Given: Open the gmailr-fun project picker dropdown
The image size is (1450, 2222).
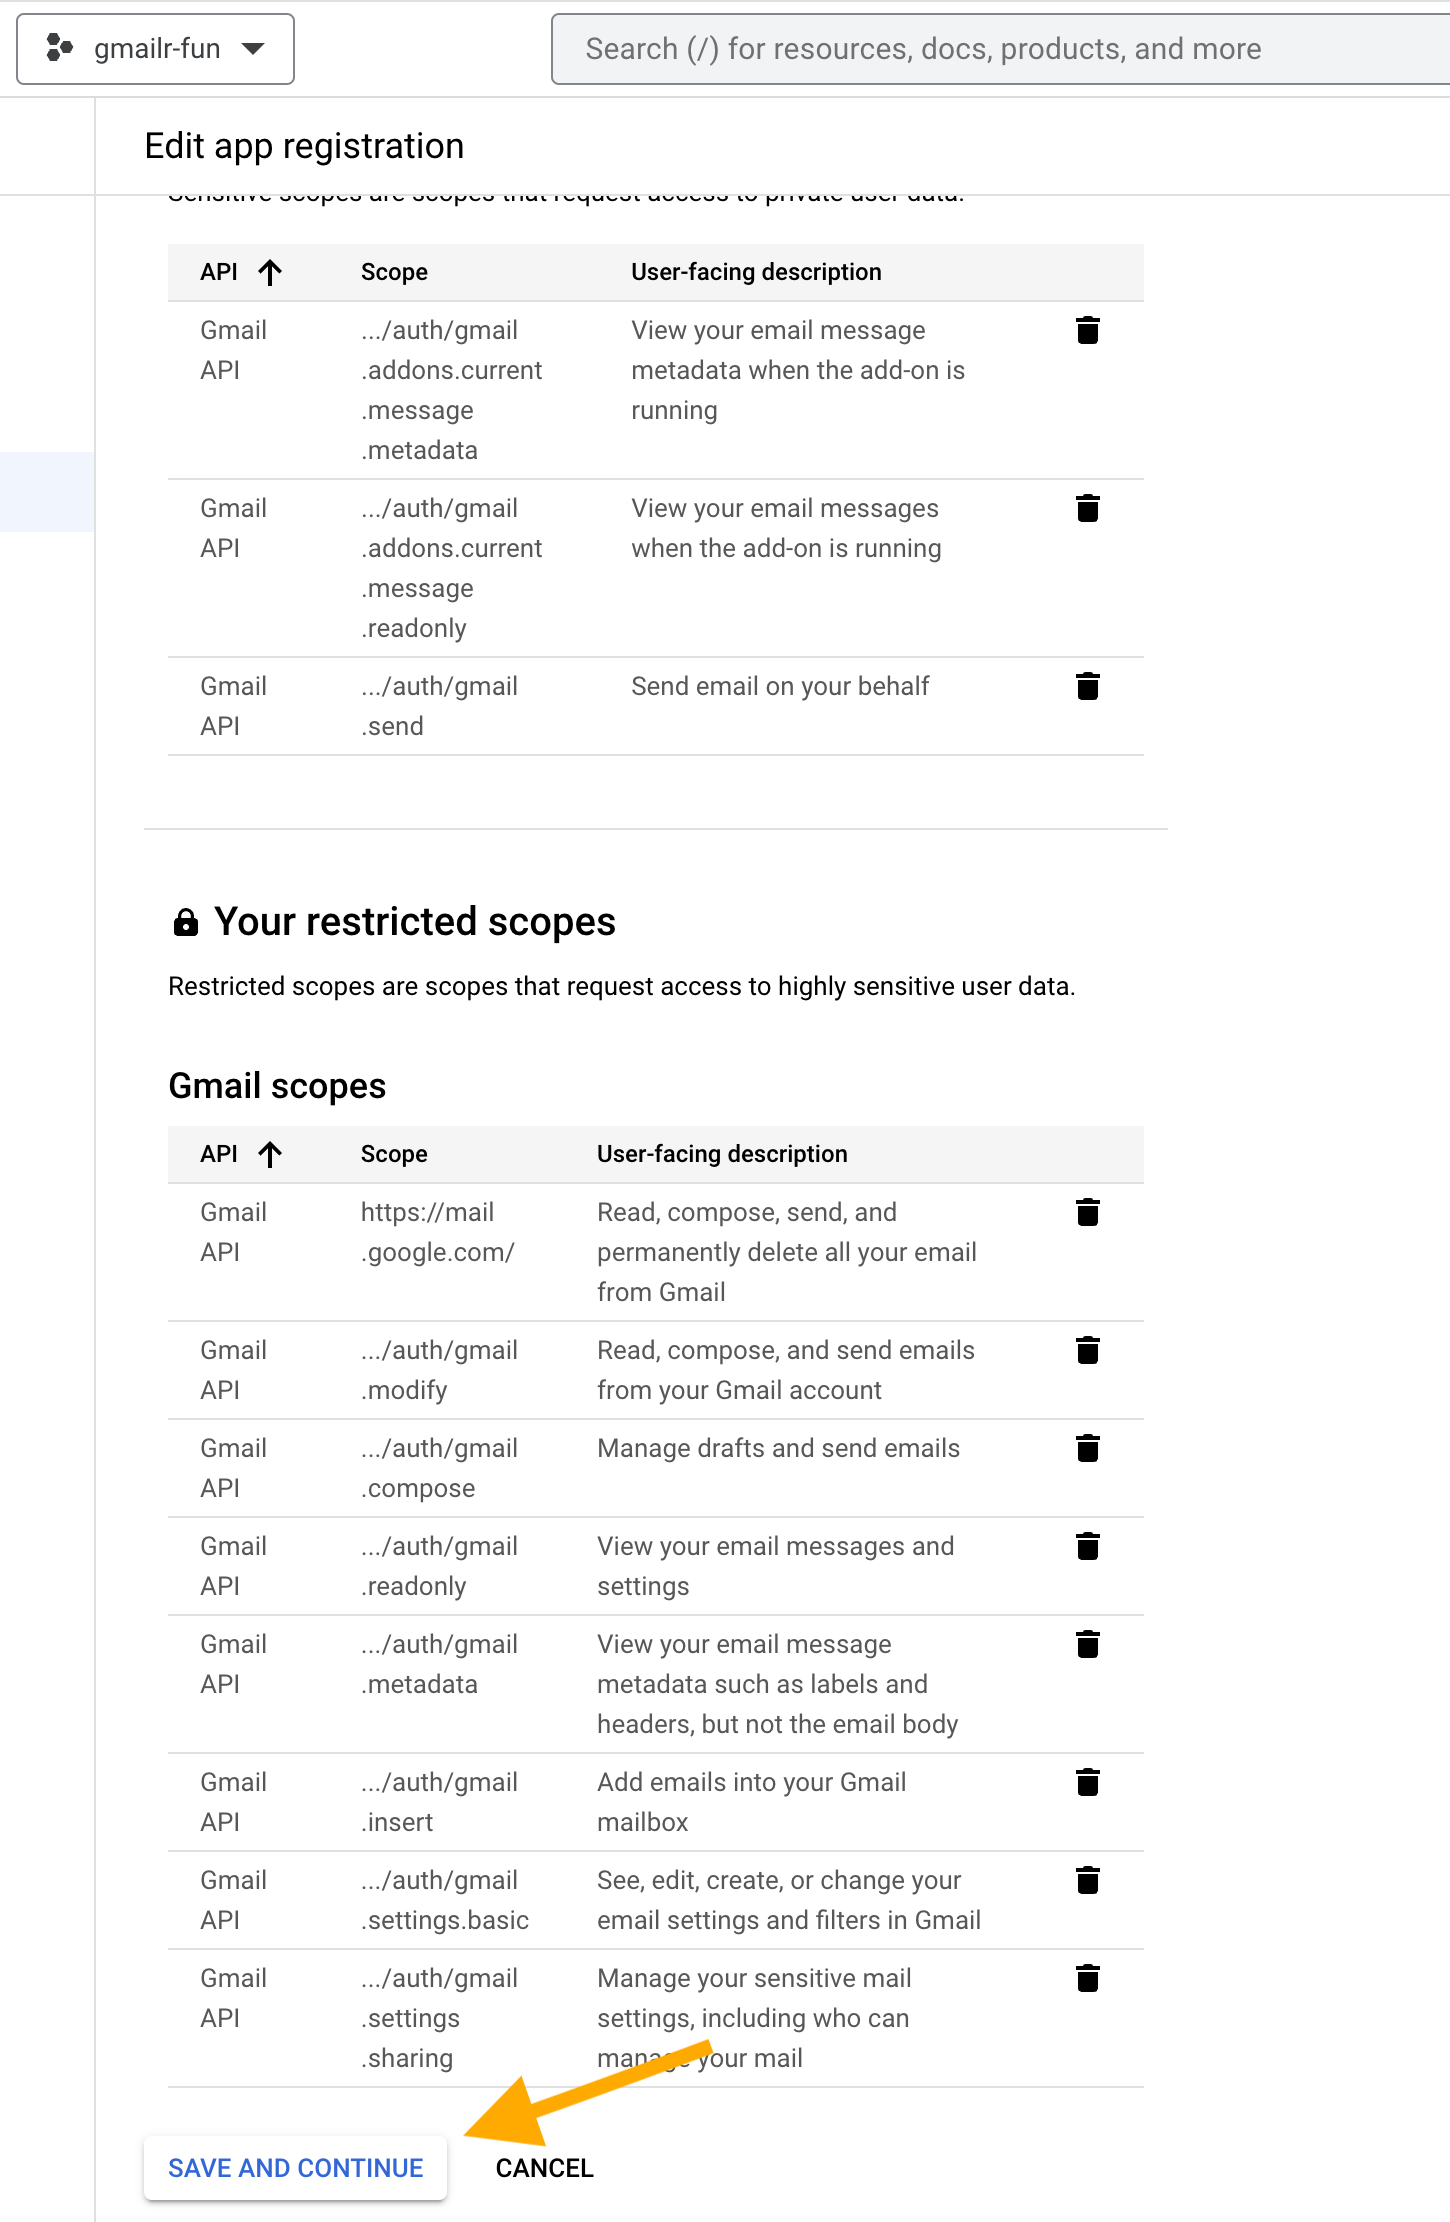Looking at the screenshot, I should [253, 48].
